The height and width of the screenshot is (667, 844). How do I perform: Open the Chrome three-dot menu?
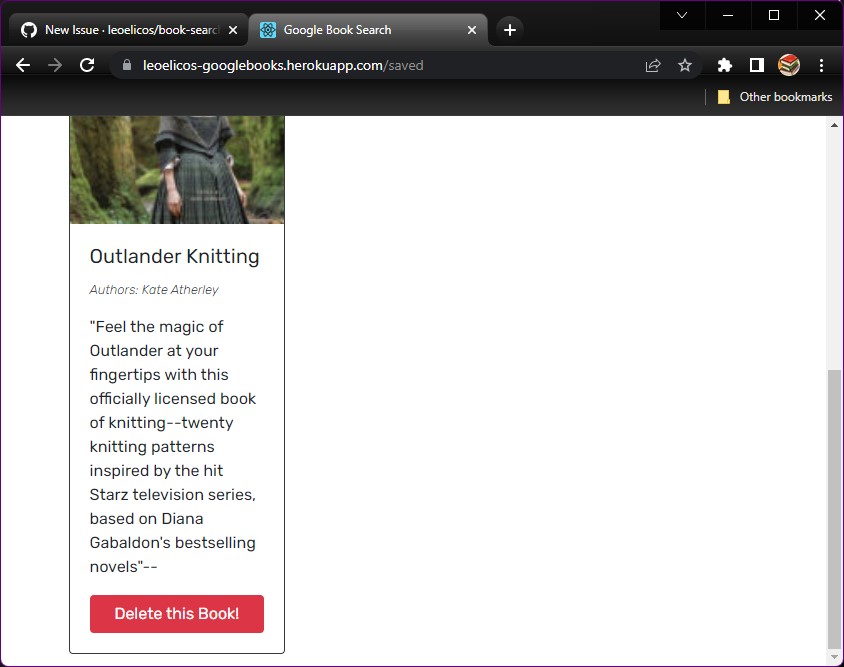pos(821,65)
